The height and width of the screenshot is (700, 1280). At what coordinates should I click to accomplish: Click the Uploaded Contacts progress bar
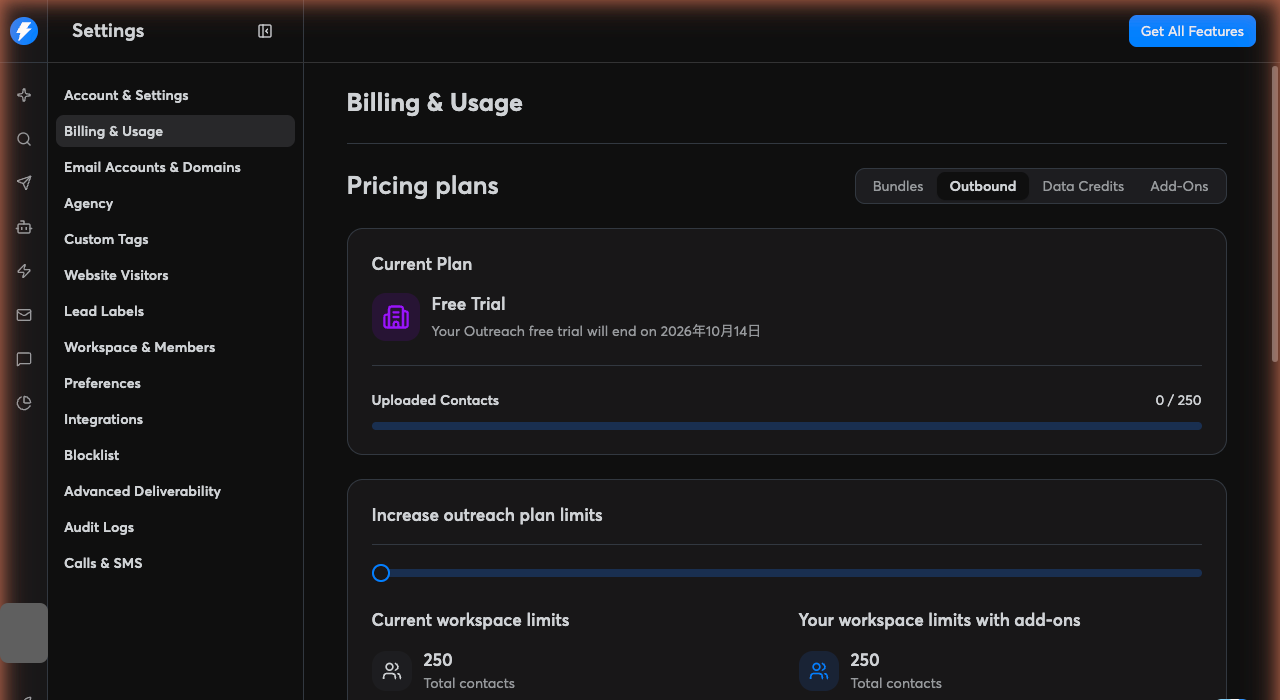(x=787, y=426)
